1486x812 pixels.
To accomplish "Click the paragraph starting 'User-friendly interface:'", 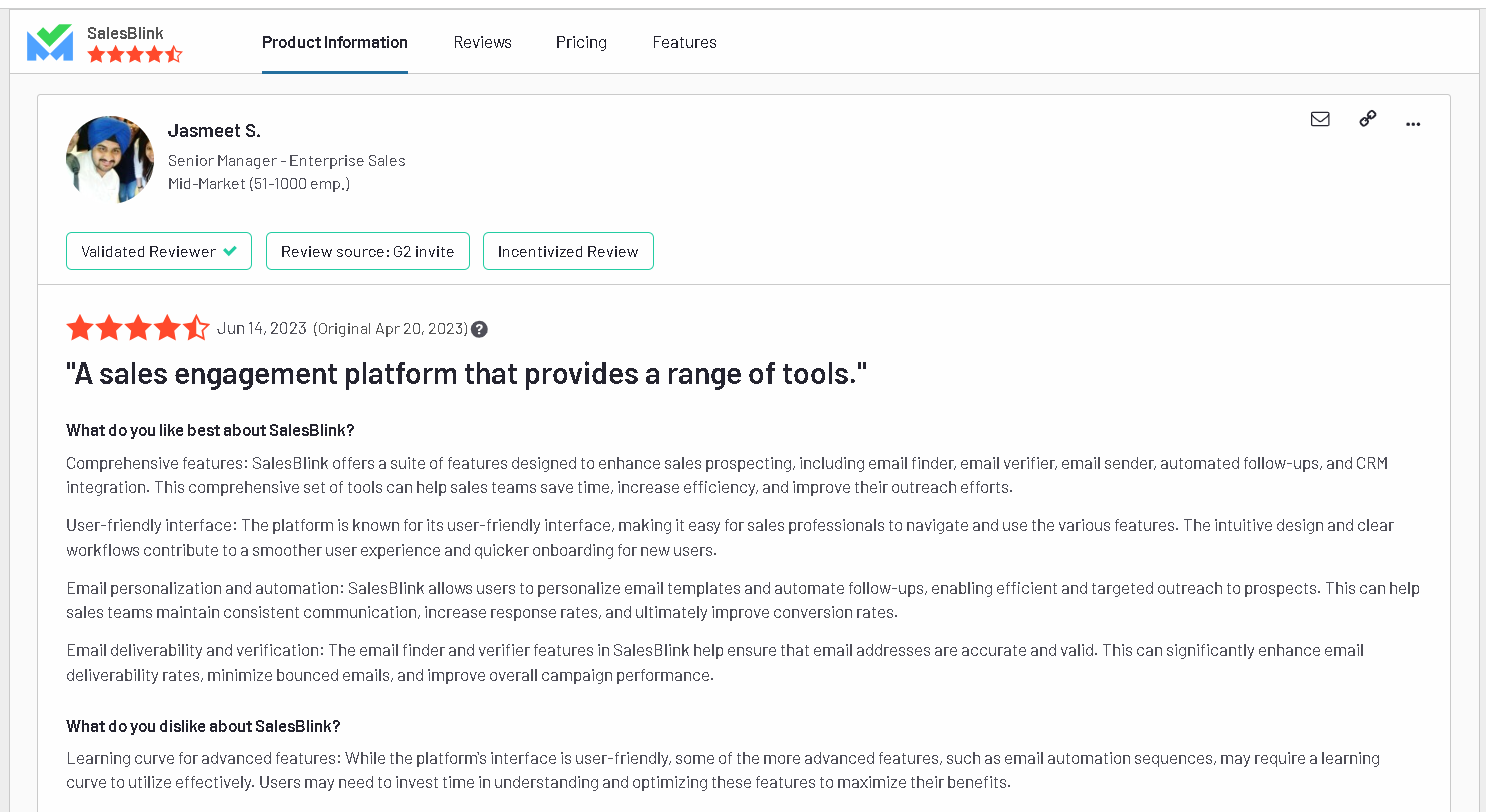I will tap(730, 538).
